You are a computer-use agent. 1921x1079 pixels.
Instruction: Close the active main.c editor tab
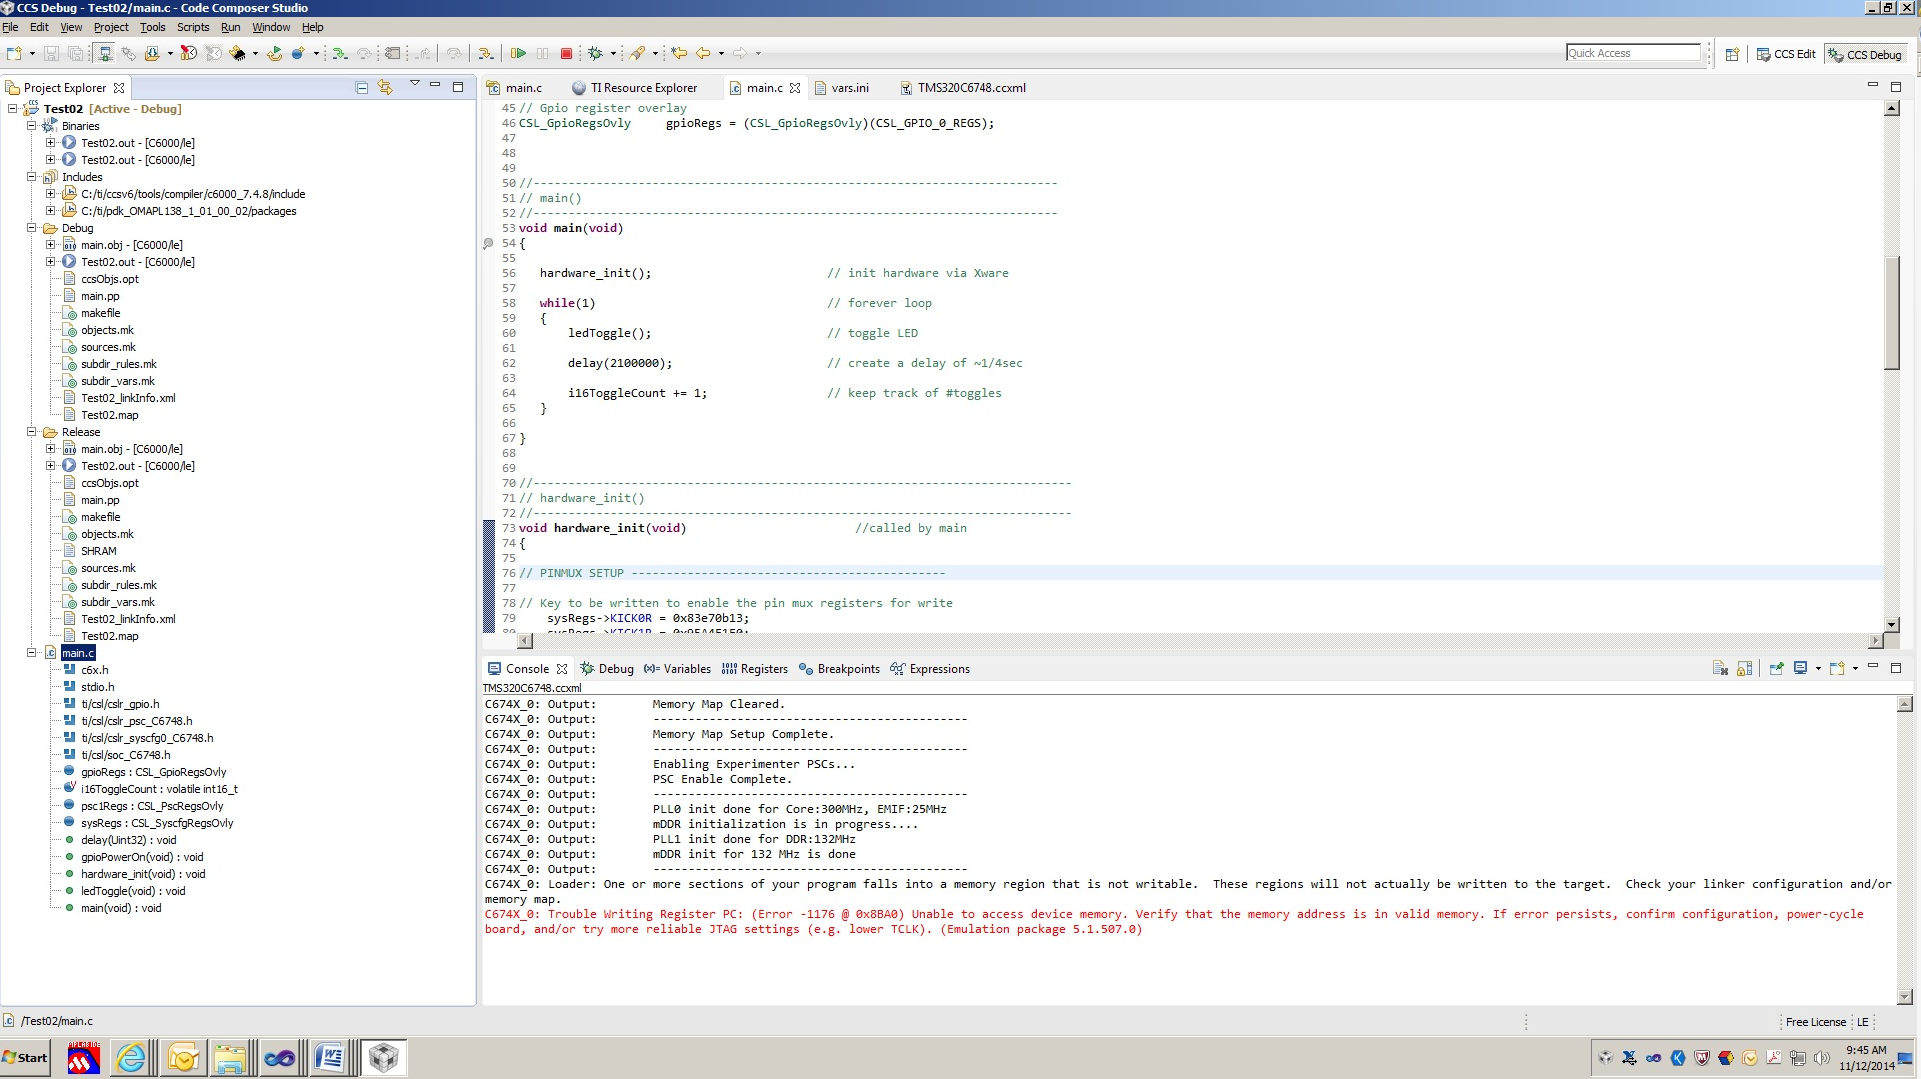[795, 88]
